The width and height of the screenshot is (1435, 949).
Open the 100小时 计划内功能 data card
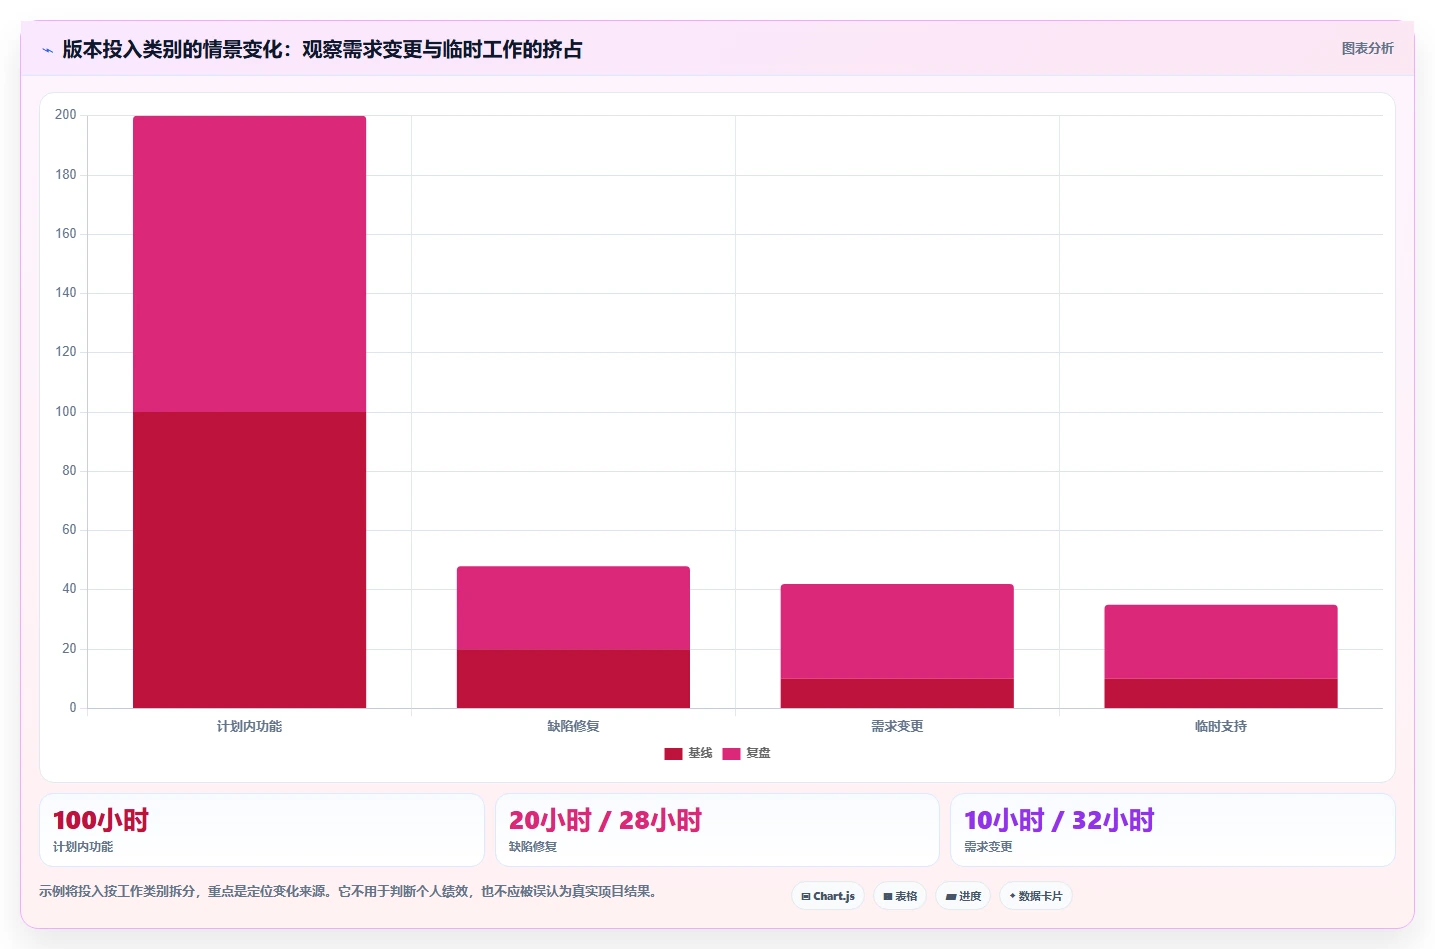click(262, 830)
